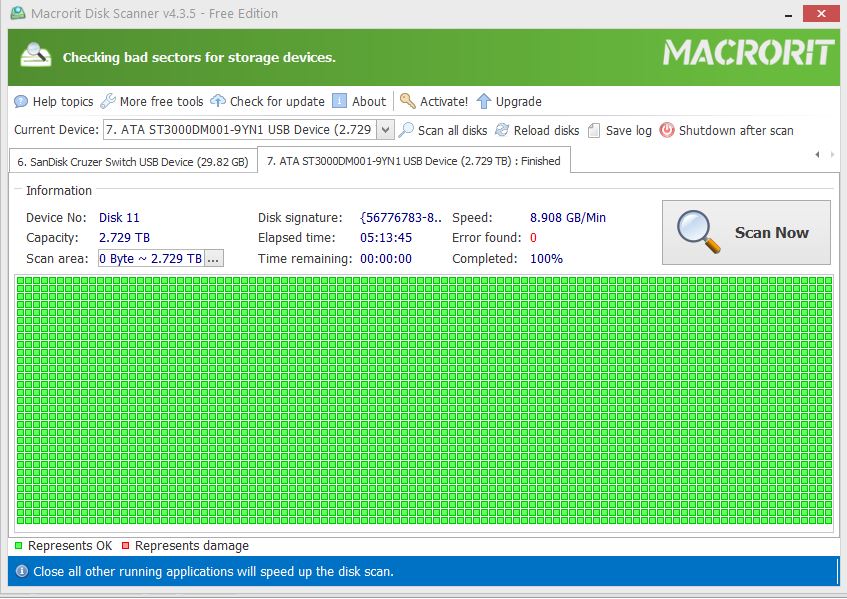The width and height of the screenshot is (847, 599).
Task: Click the Reload disks refresh icon
Action: coord(502,130)
